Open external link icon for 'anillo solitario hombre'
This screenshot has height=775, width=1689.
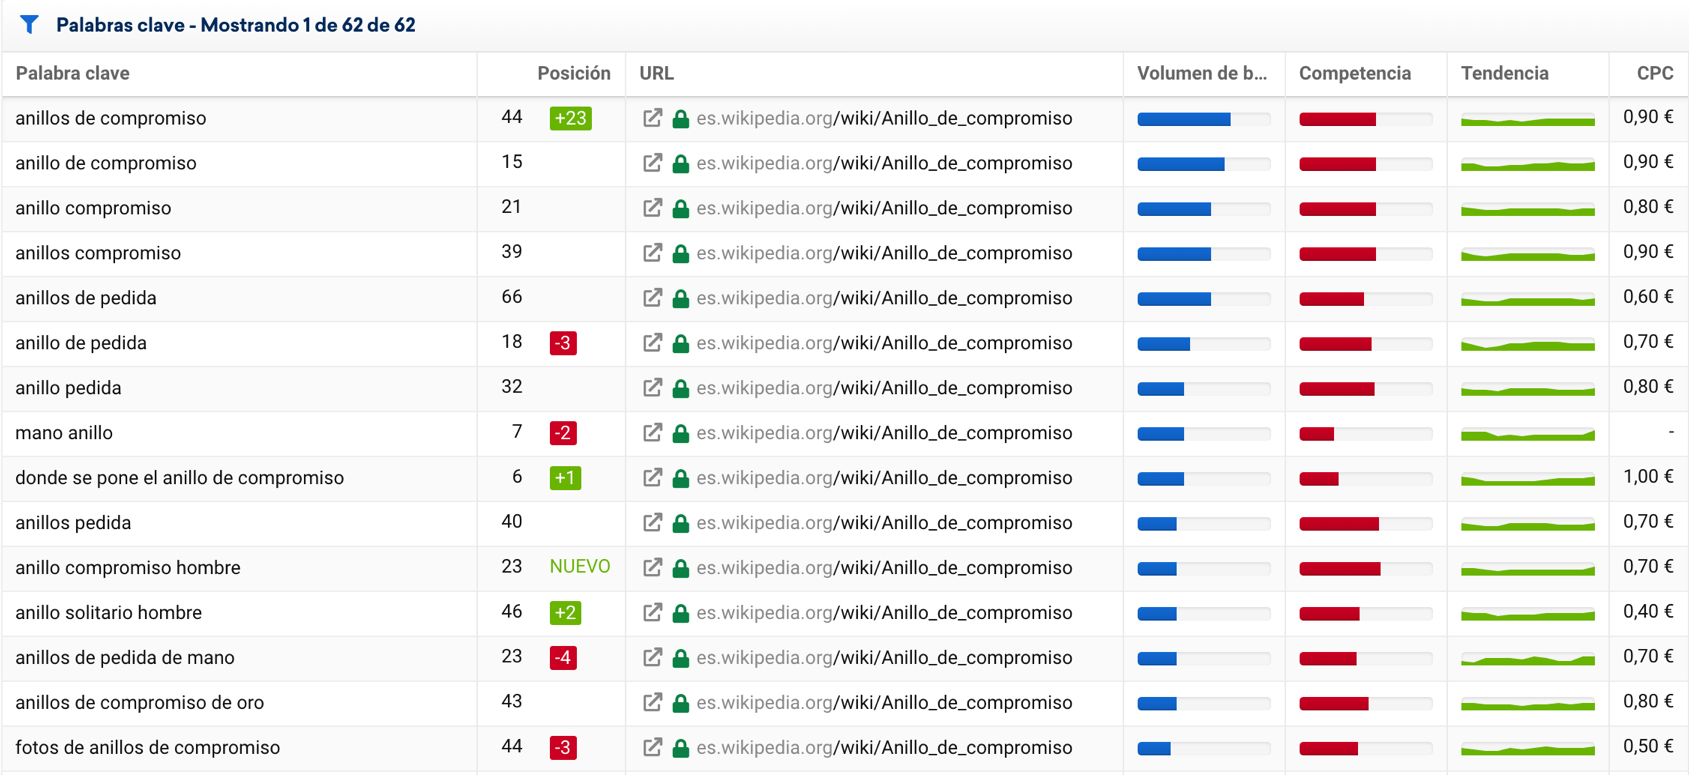point(652,613)
